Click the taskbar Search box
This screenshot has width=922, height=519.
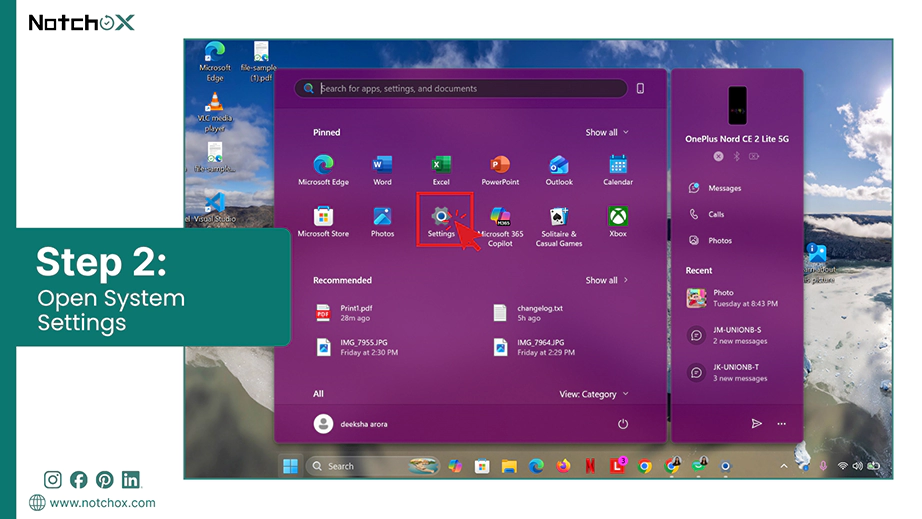pyautogui.click(x=373, y=466)
